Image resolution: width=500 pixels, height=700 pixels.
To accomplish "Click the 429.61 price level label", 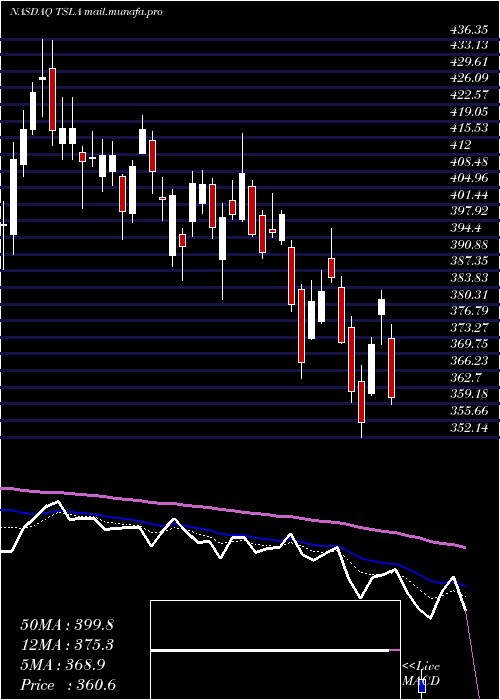I will click(x=469, y=62).
